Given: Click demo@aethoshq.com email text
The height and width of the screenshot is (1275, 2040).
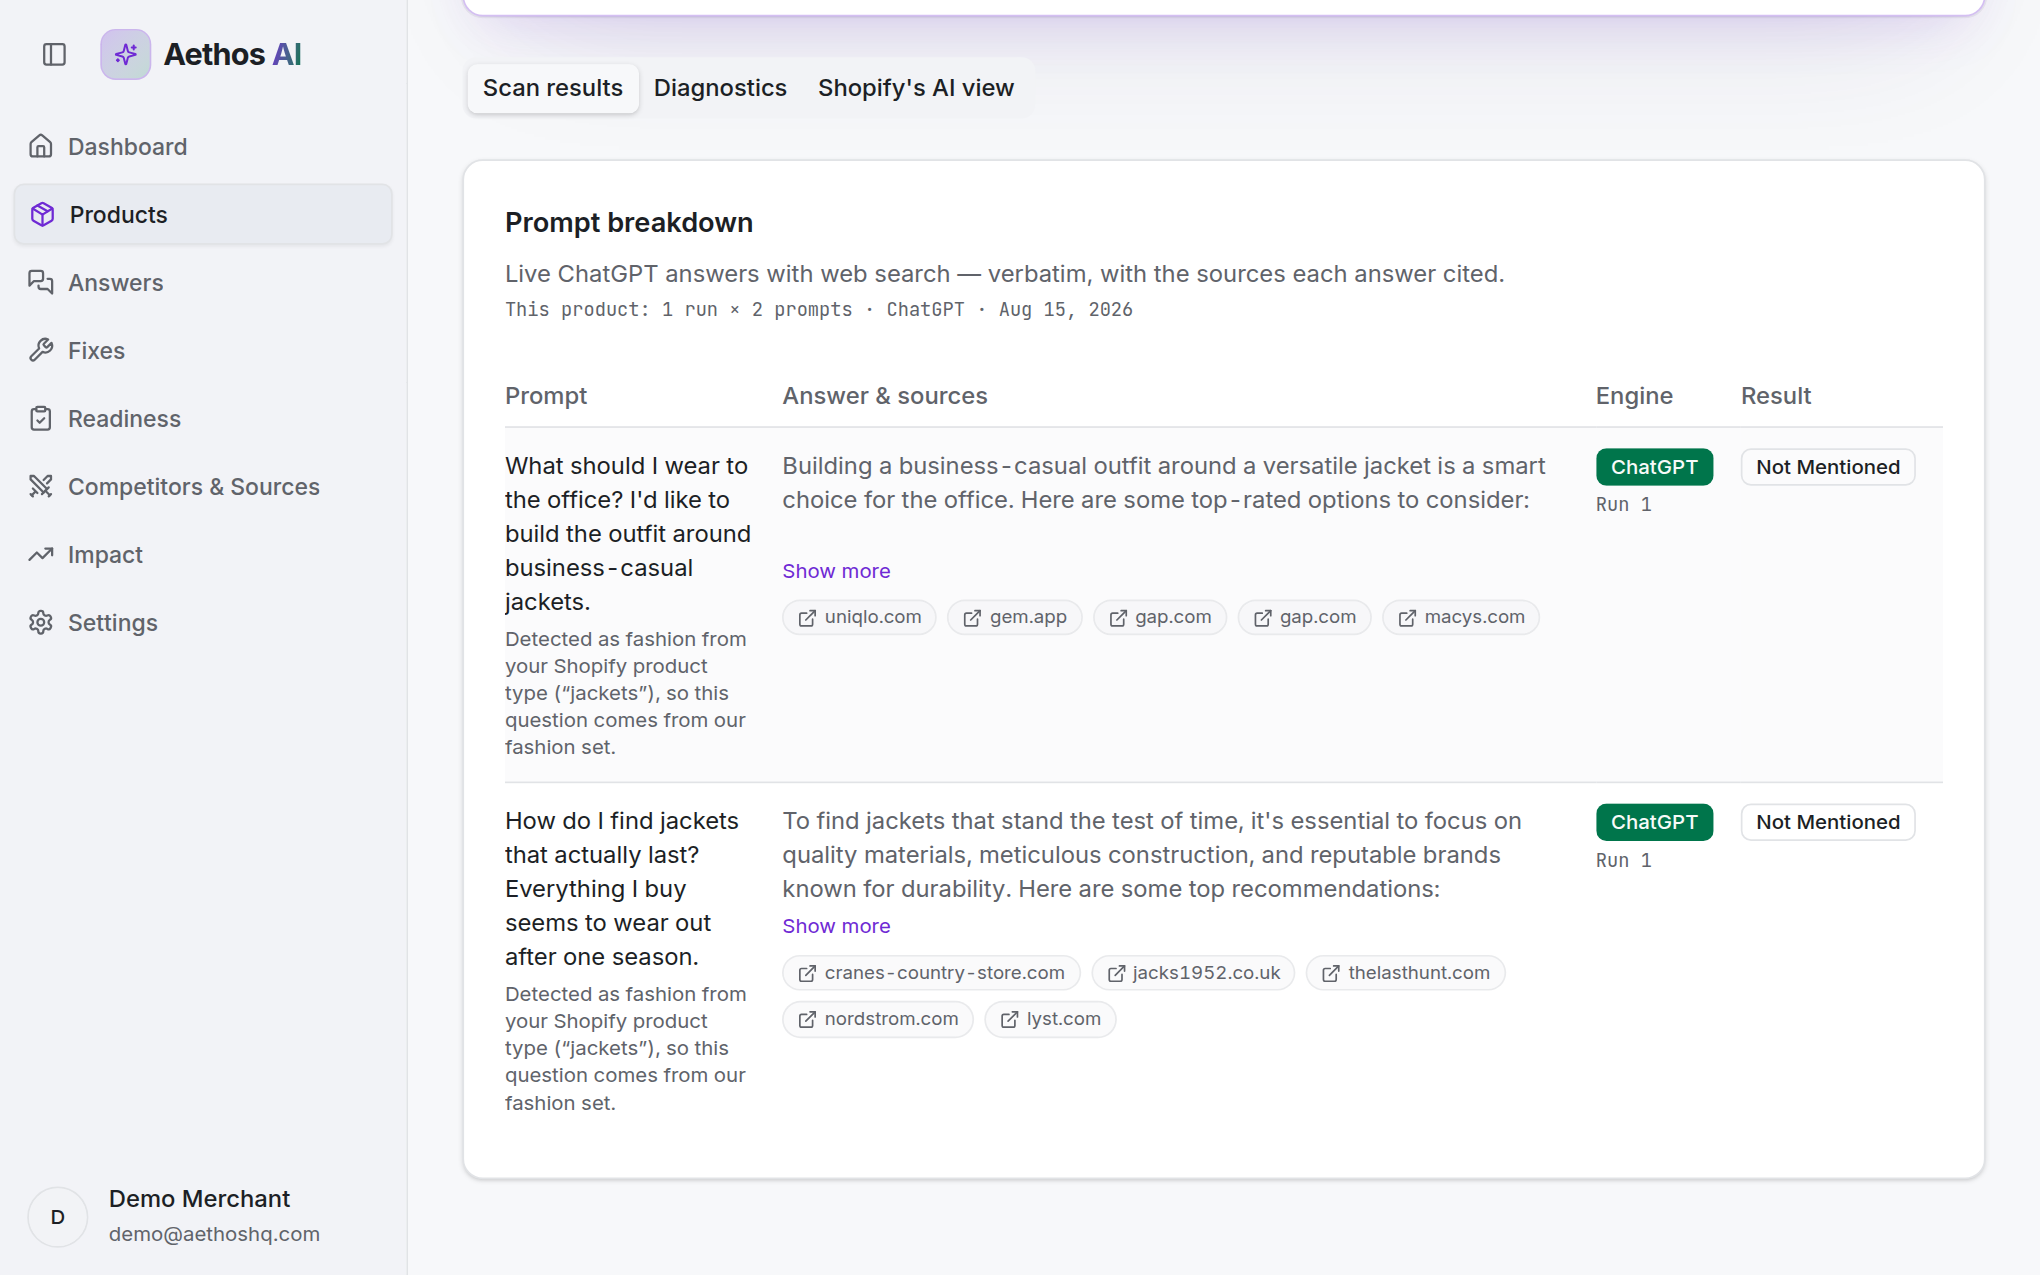Looking at the screenshot, I should (x=214, y=1234).
